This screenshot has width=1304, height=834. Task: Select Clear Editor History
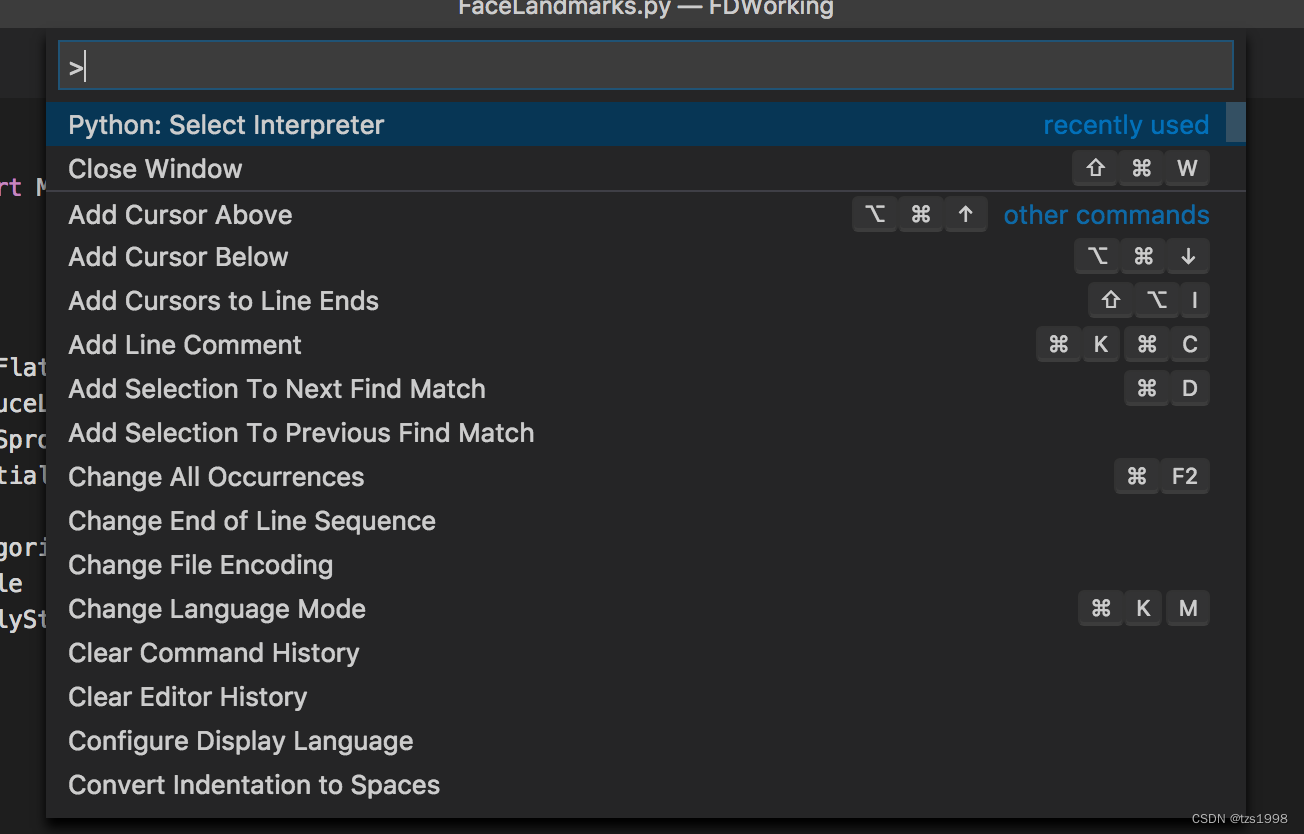coord(187,696)
